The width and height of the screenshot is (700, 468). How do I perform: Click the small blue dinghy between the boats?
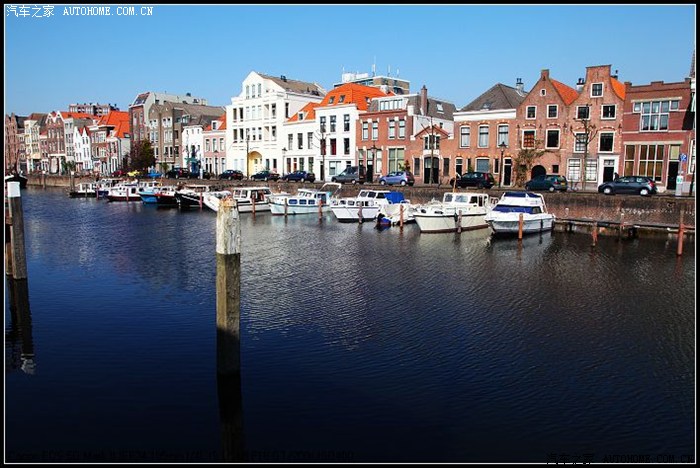coord(383,221)
